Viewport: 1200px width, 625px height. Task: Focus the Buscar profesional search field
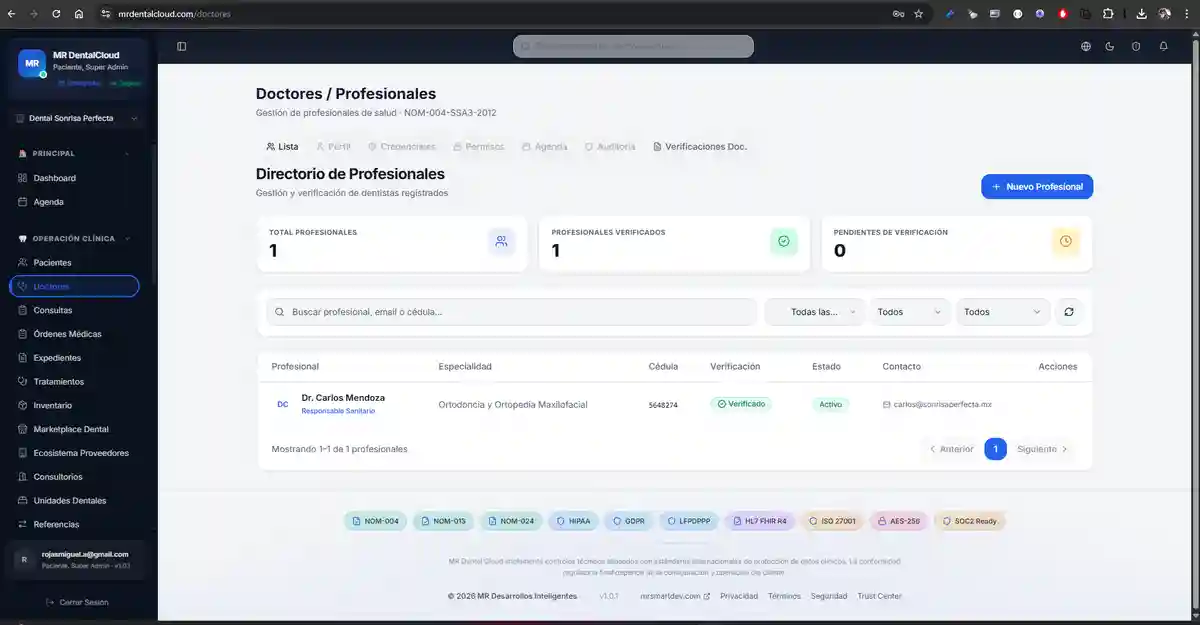coord(511,312)
